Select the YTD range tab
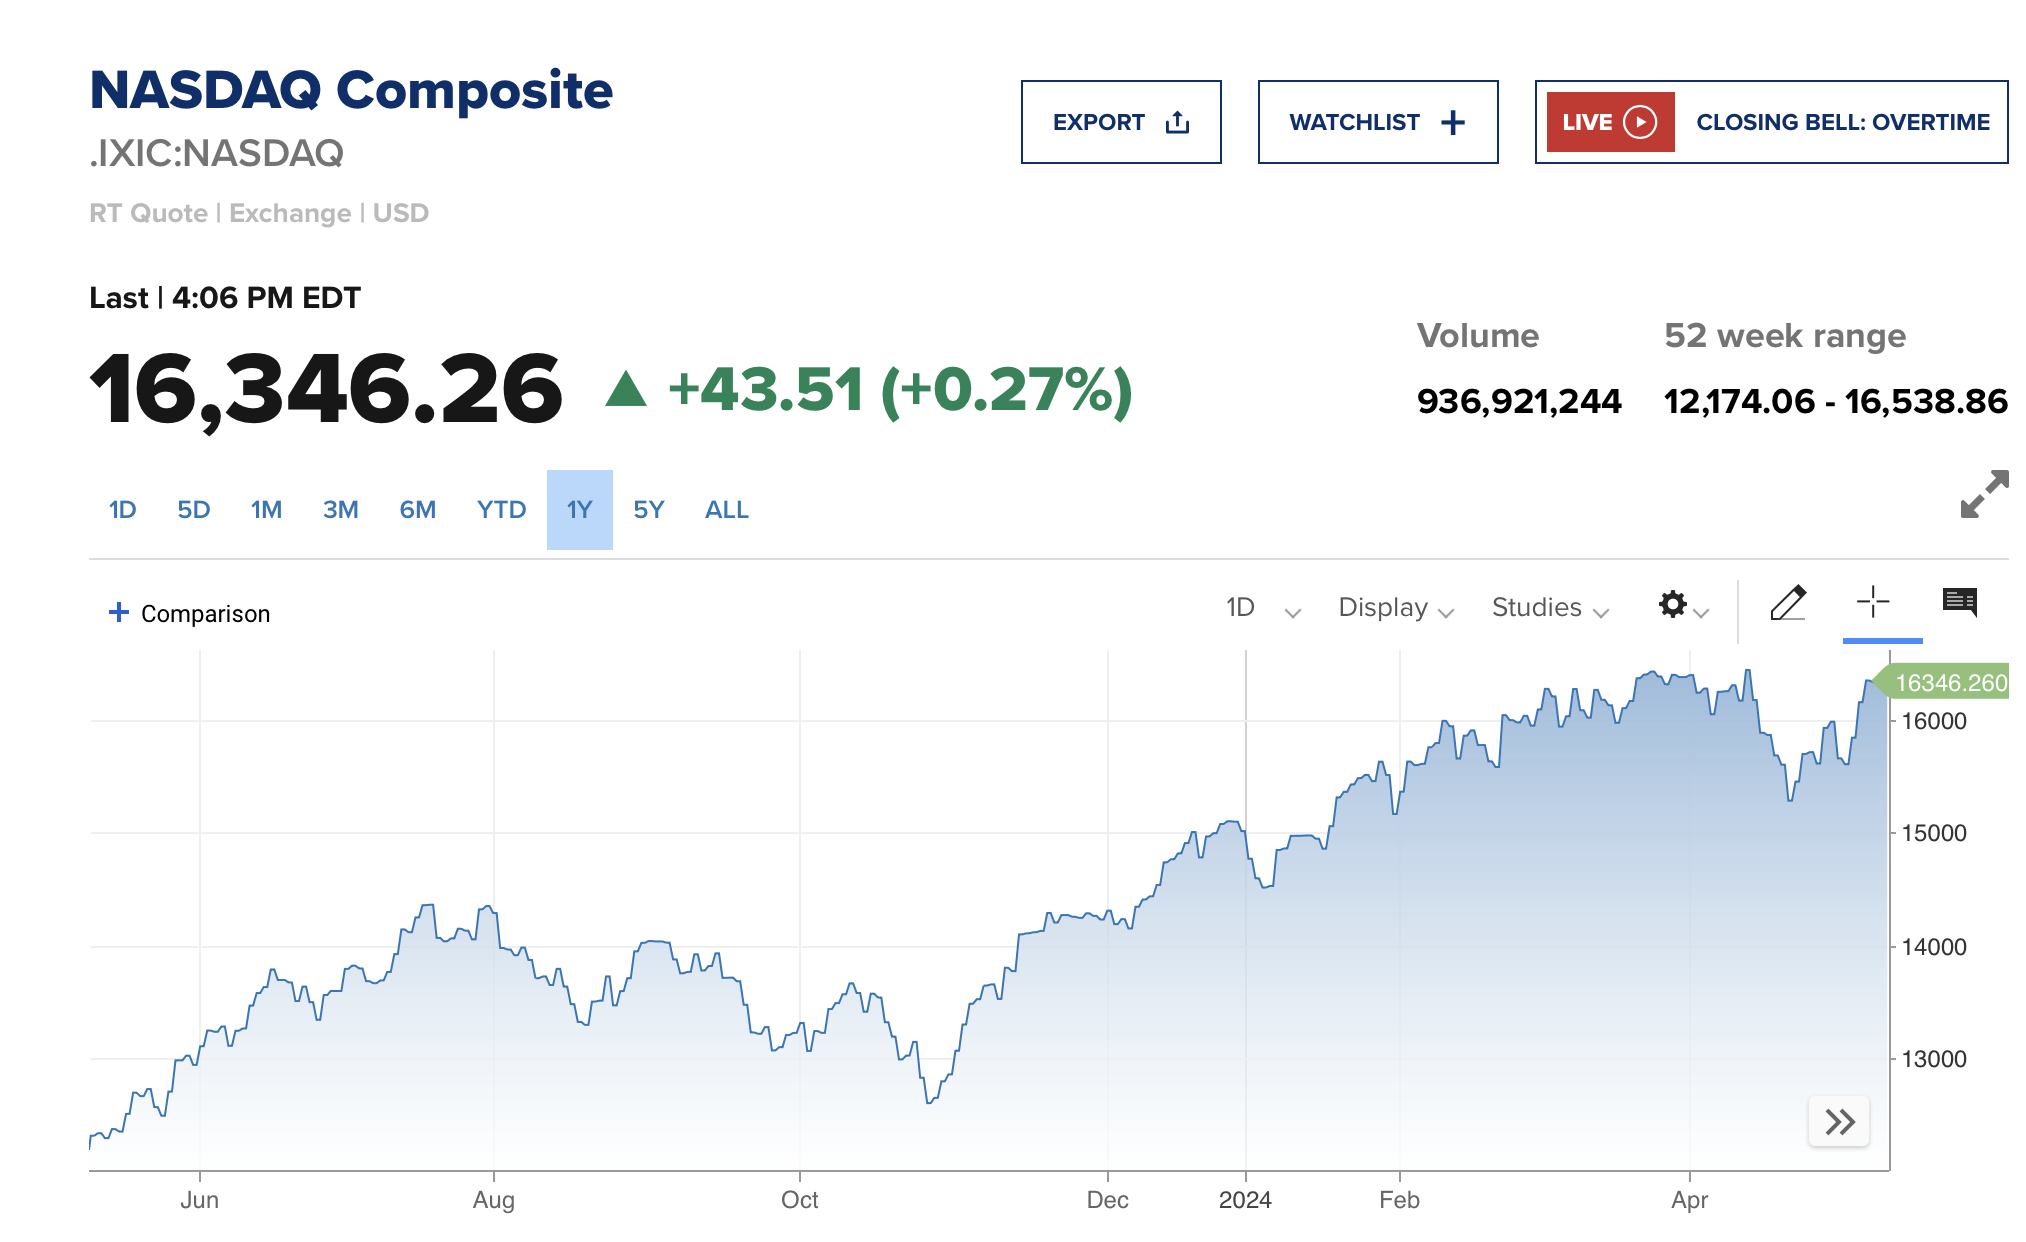2026x1242 pixels. click(x=501, y=510)
